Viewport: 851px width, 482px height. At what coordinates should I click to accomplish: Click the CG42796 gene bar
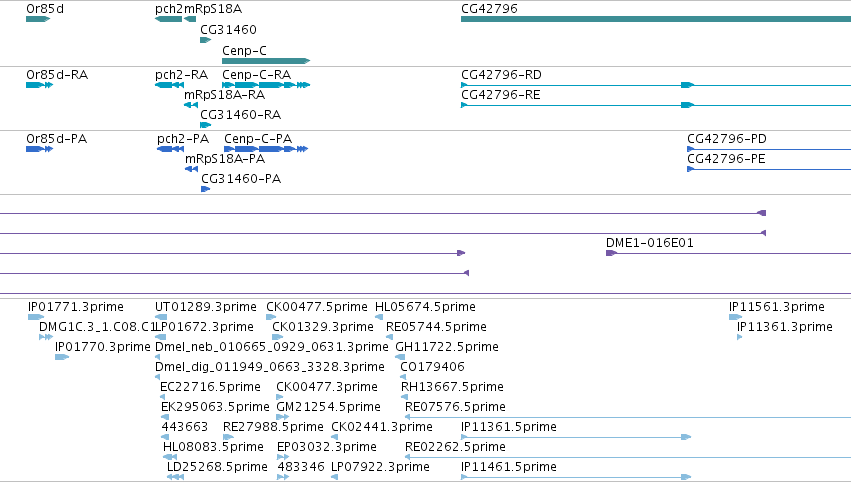pos(656,19)
